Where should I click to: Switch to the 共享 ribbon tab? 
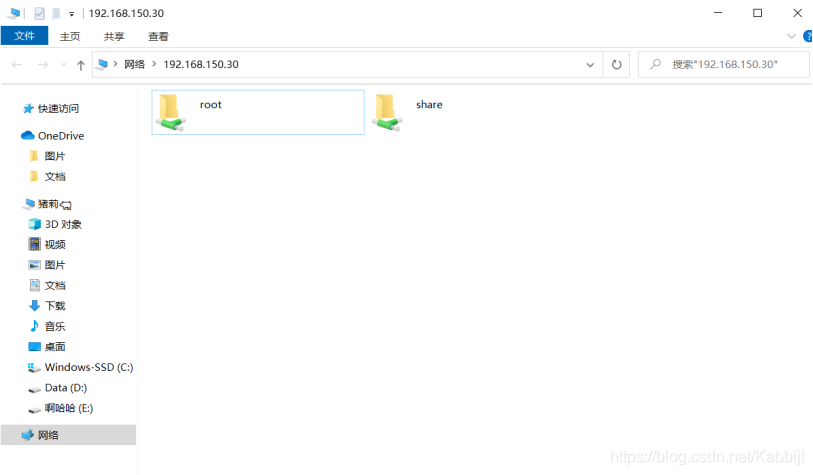tap(114, 36)
